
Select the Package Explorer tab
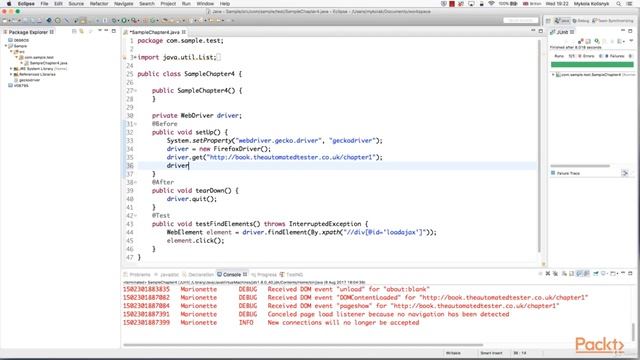click(x=29, y=32)
